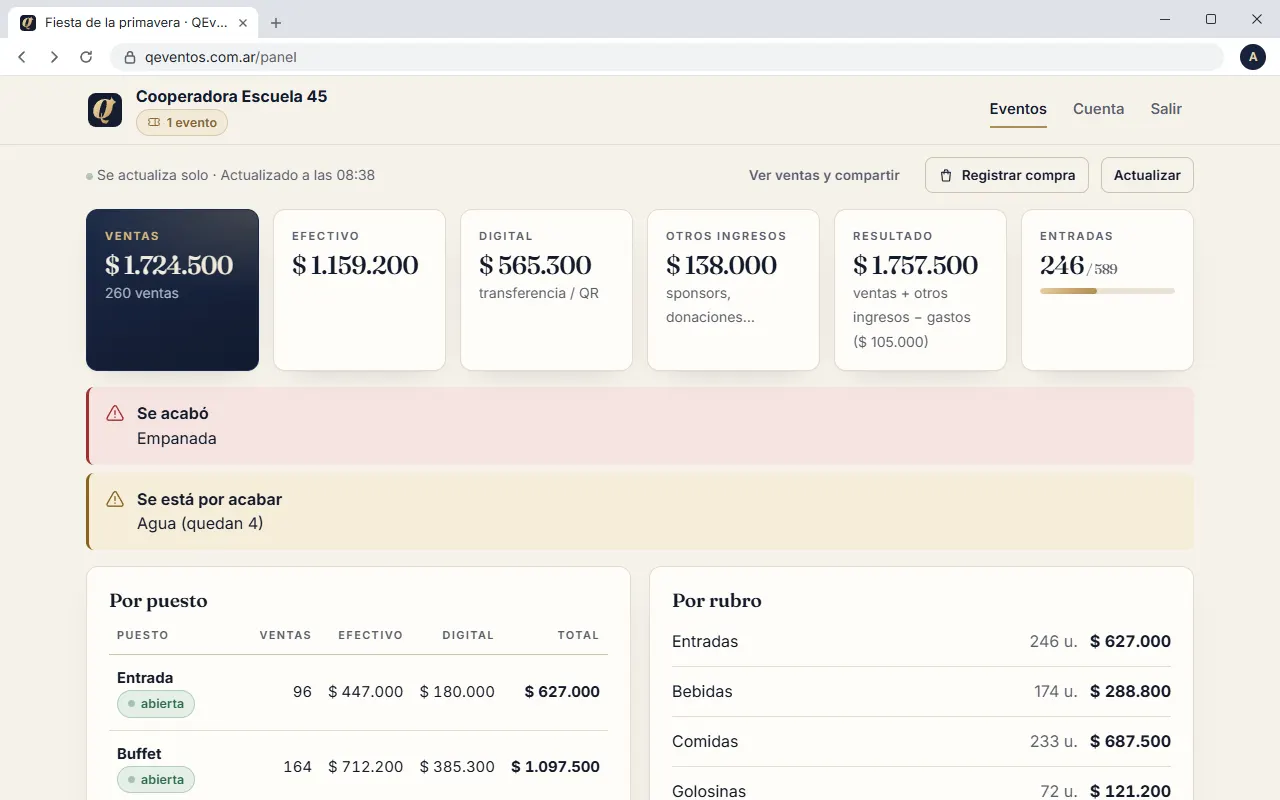1280x800 pixels.
Task: Click the $ 627.000 total in Entrada row
Action: 562,692
